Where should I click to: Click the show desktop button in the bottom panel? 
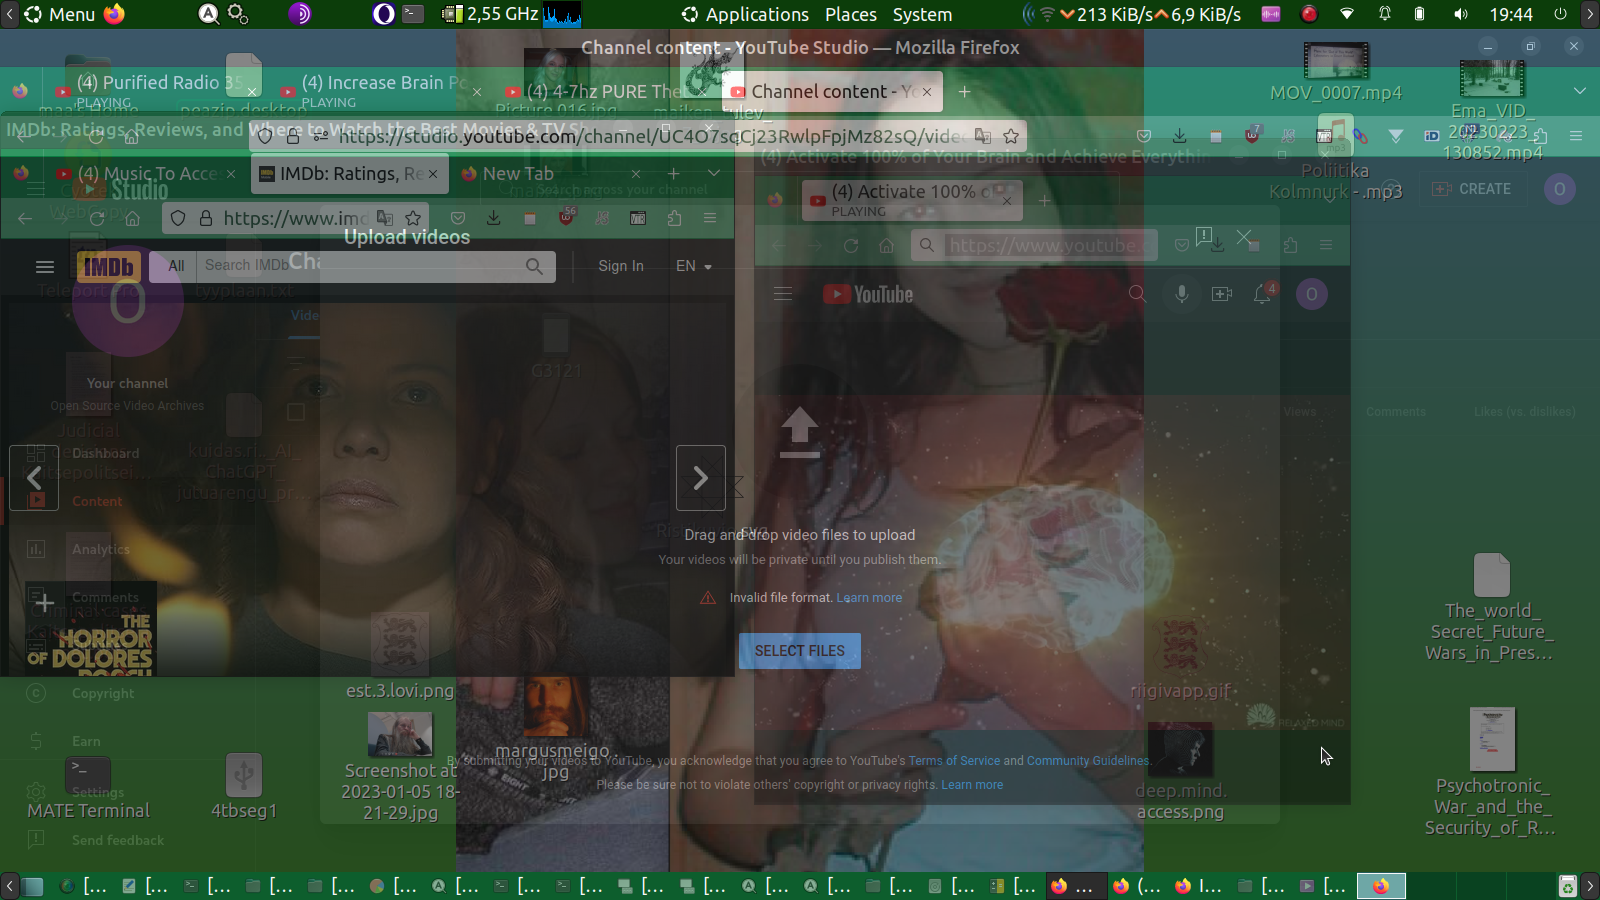(x=34, y=886)
